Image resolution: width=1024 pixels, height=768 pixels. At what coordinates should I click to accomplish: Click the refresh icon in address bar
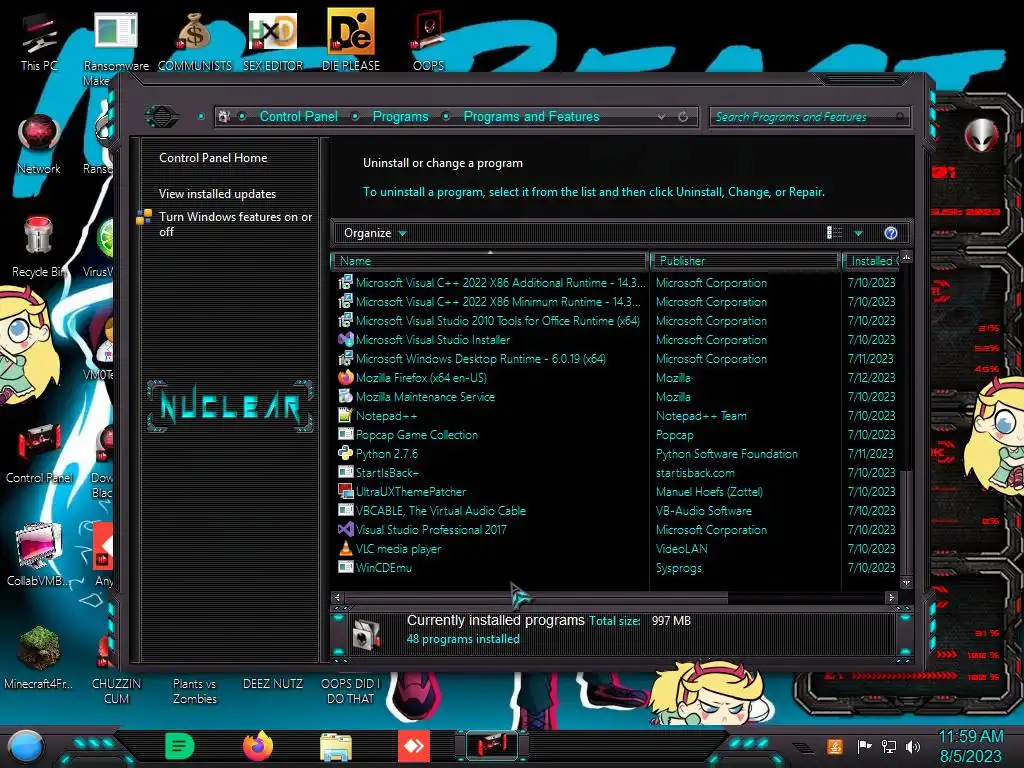[x=683, y=117]
